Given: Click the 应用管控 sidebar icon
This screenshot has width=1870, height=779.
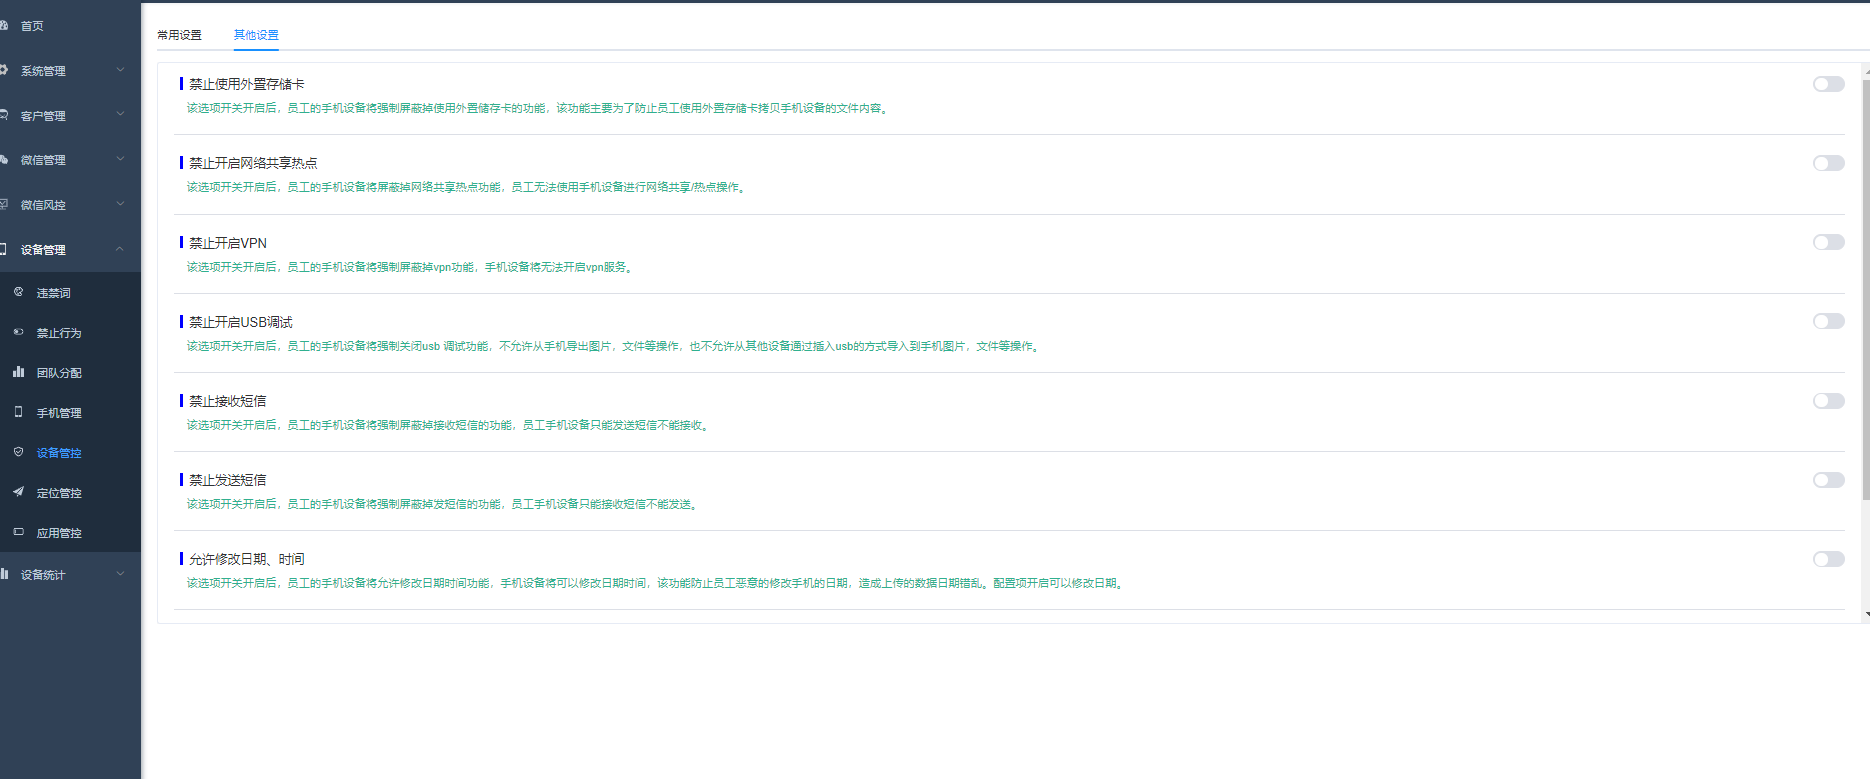Looking at the screenshot, I should pos(18,532).
